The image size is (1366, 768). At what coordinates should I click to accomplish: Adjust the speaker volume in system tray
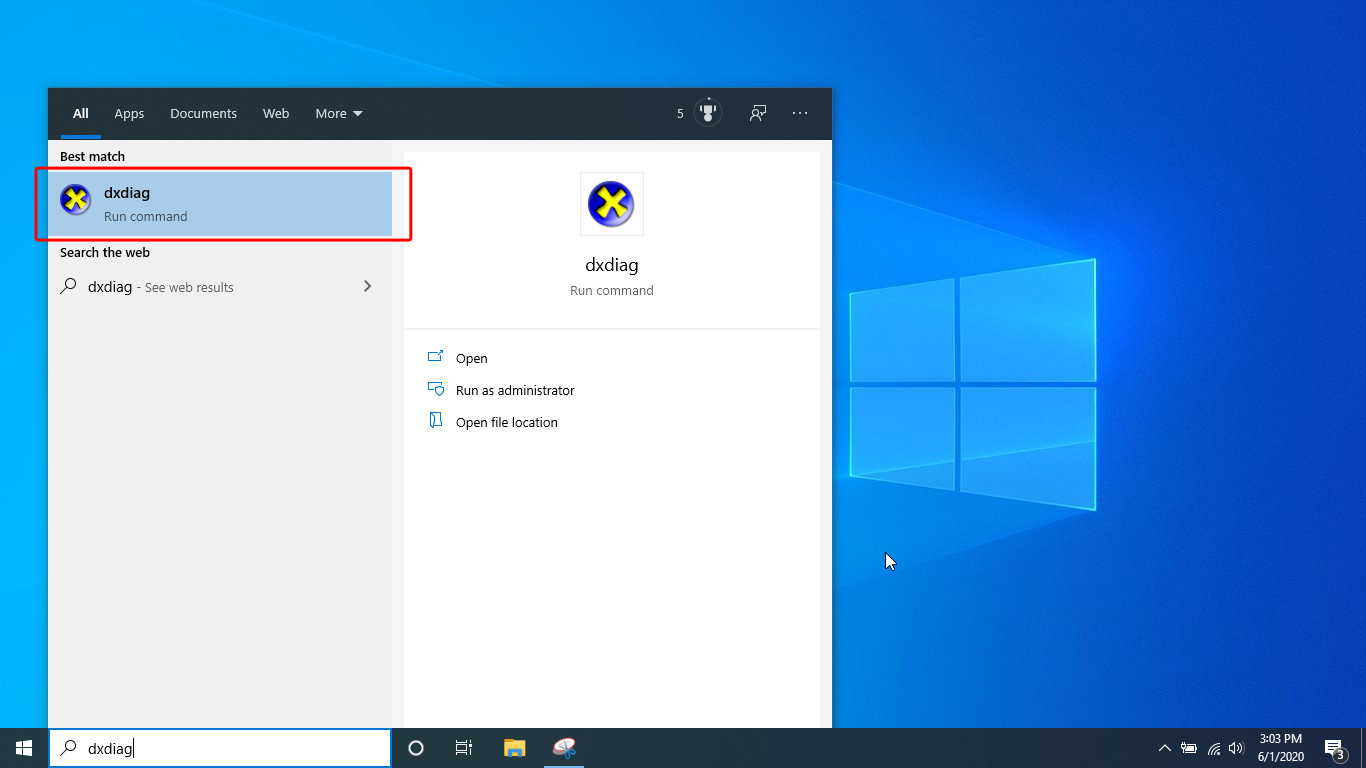pyautogui.click(x=1237, y=747)
